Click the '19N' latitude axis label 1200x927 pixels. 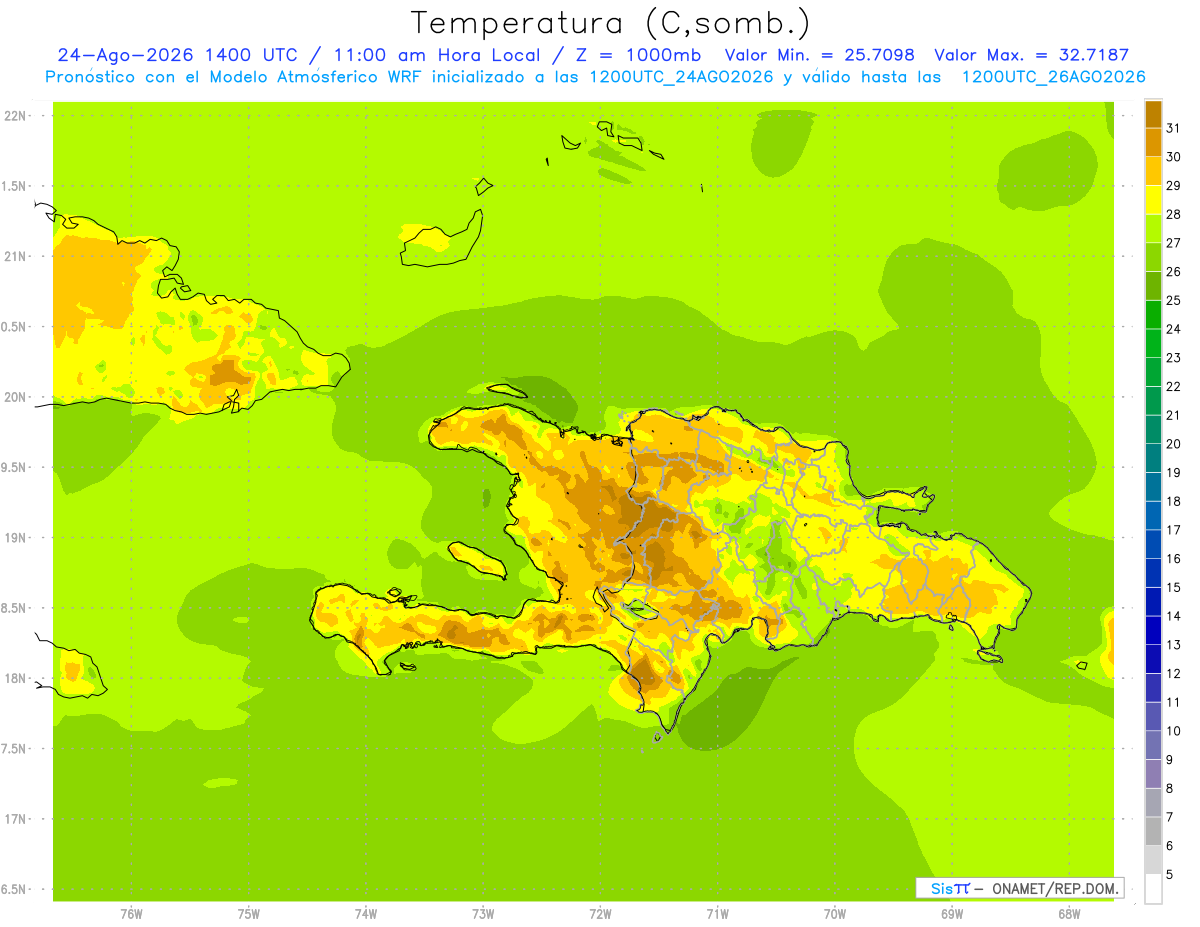tap(16, 537)
